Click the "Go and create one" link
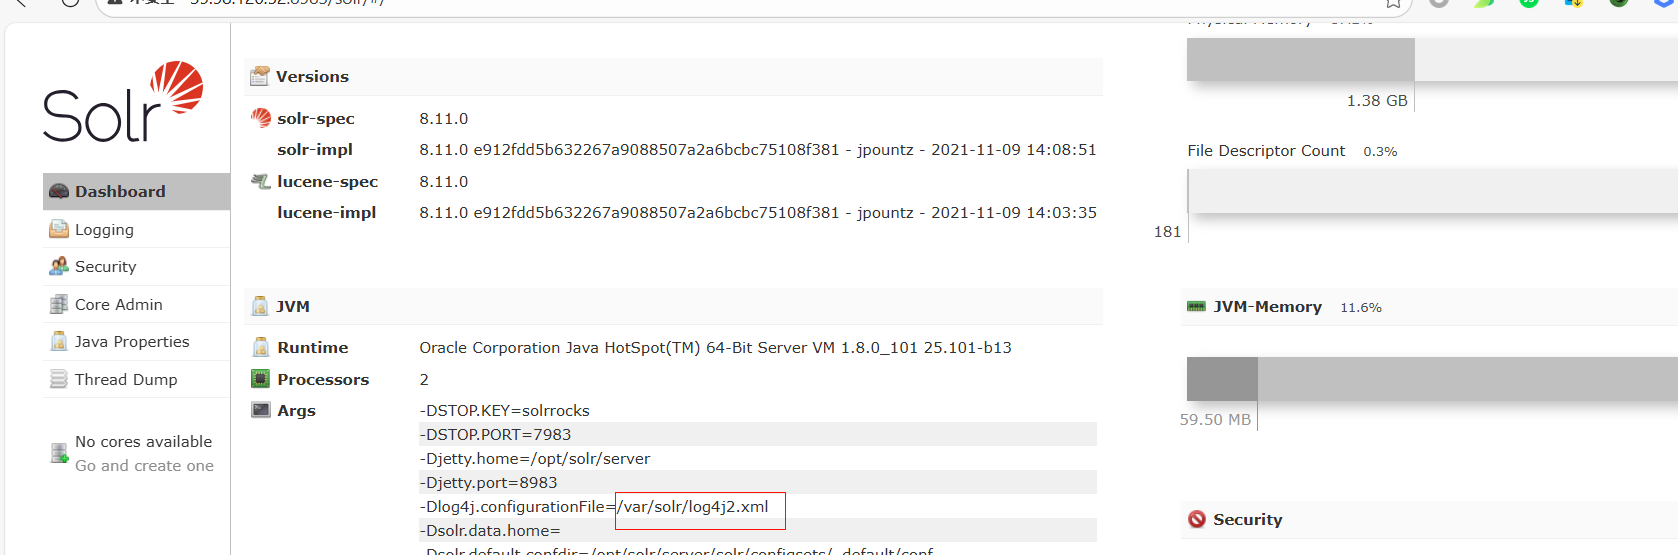Image resolution: width=1678 pixels, height=555 pixels. [144, 466]
